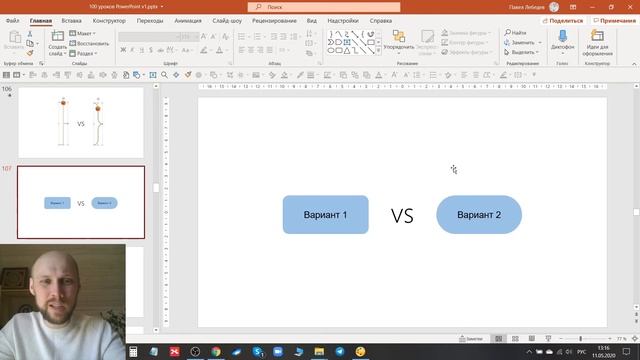Click the zoom out minus button
Viewport: 640px width, 360px height.
[561, 339]
